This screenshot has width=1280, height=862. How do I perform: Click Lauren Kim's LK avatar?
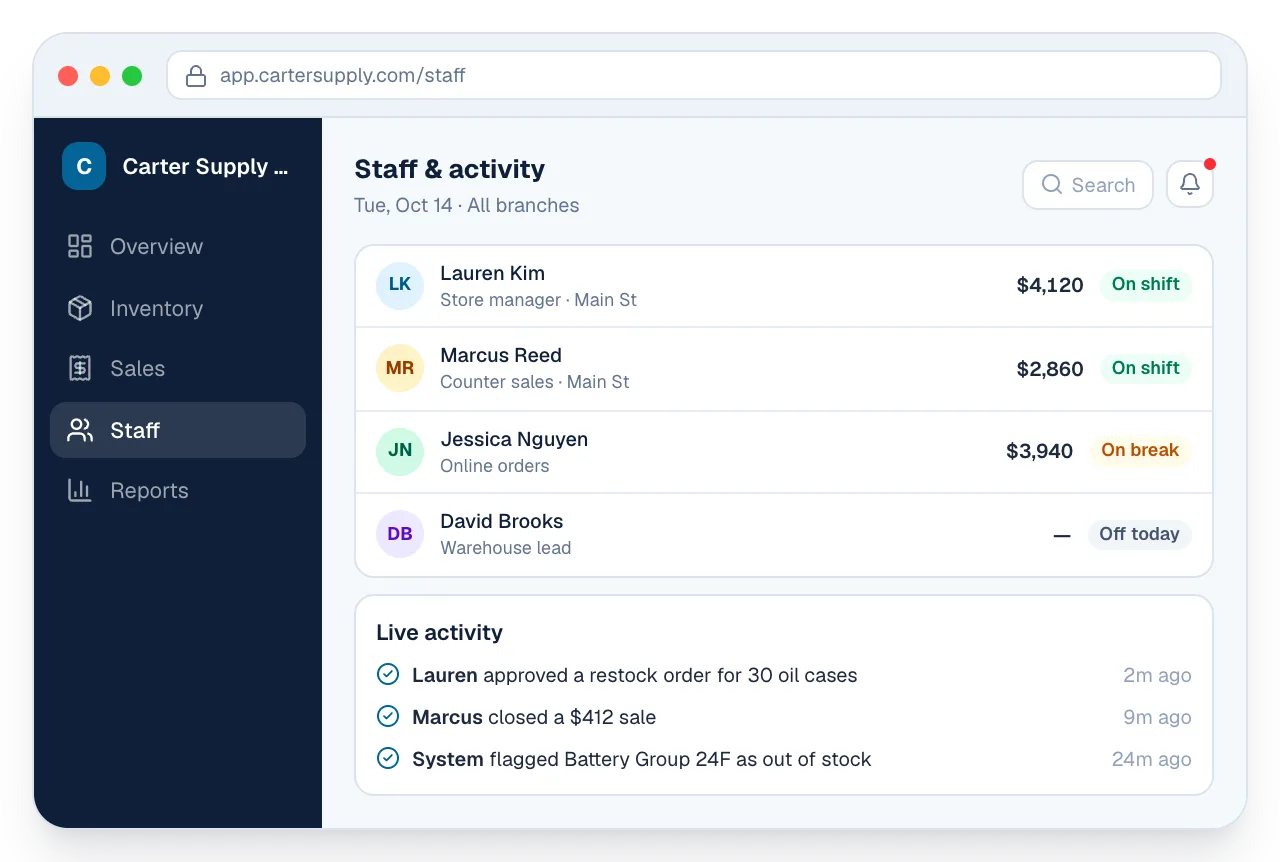(400, 285)
